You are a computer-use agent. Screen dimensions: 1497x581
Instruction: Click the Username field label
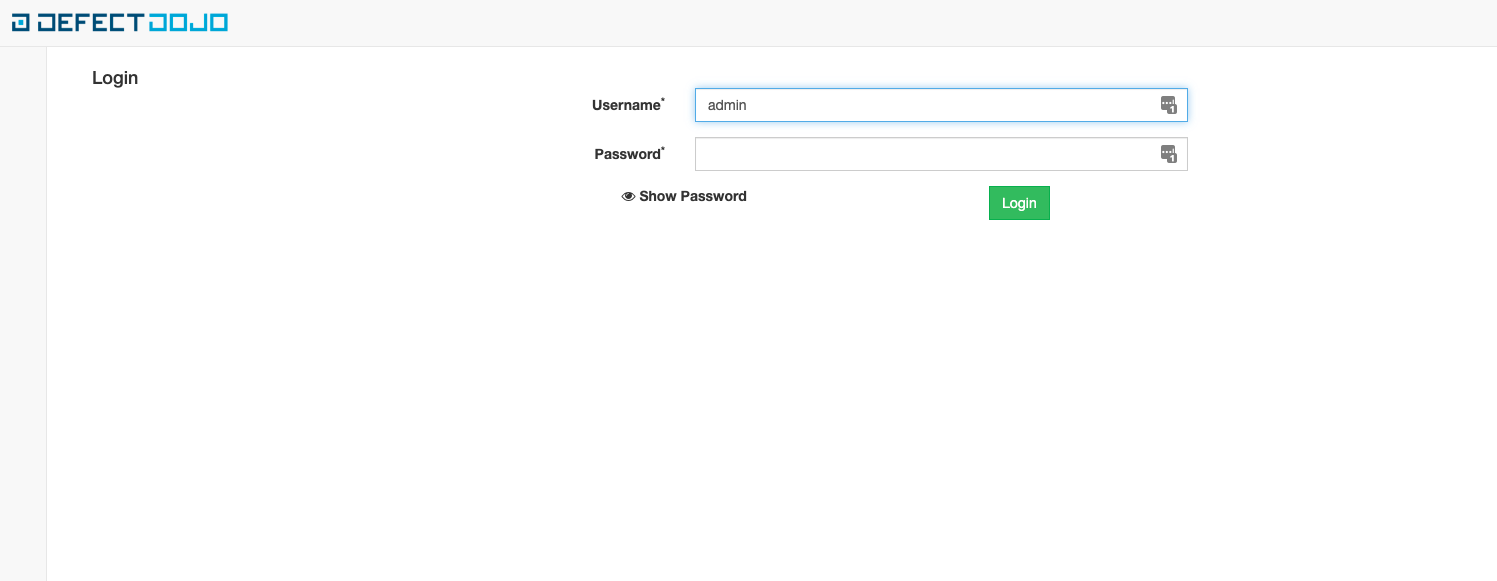[x=625, y=104]
